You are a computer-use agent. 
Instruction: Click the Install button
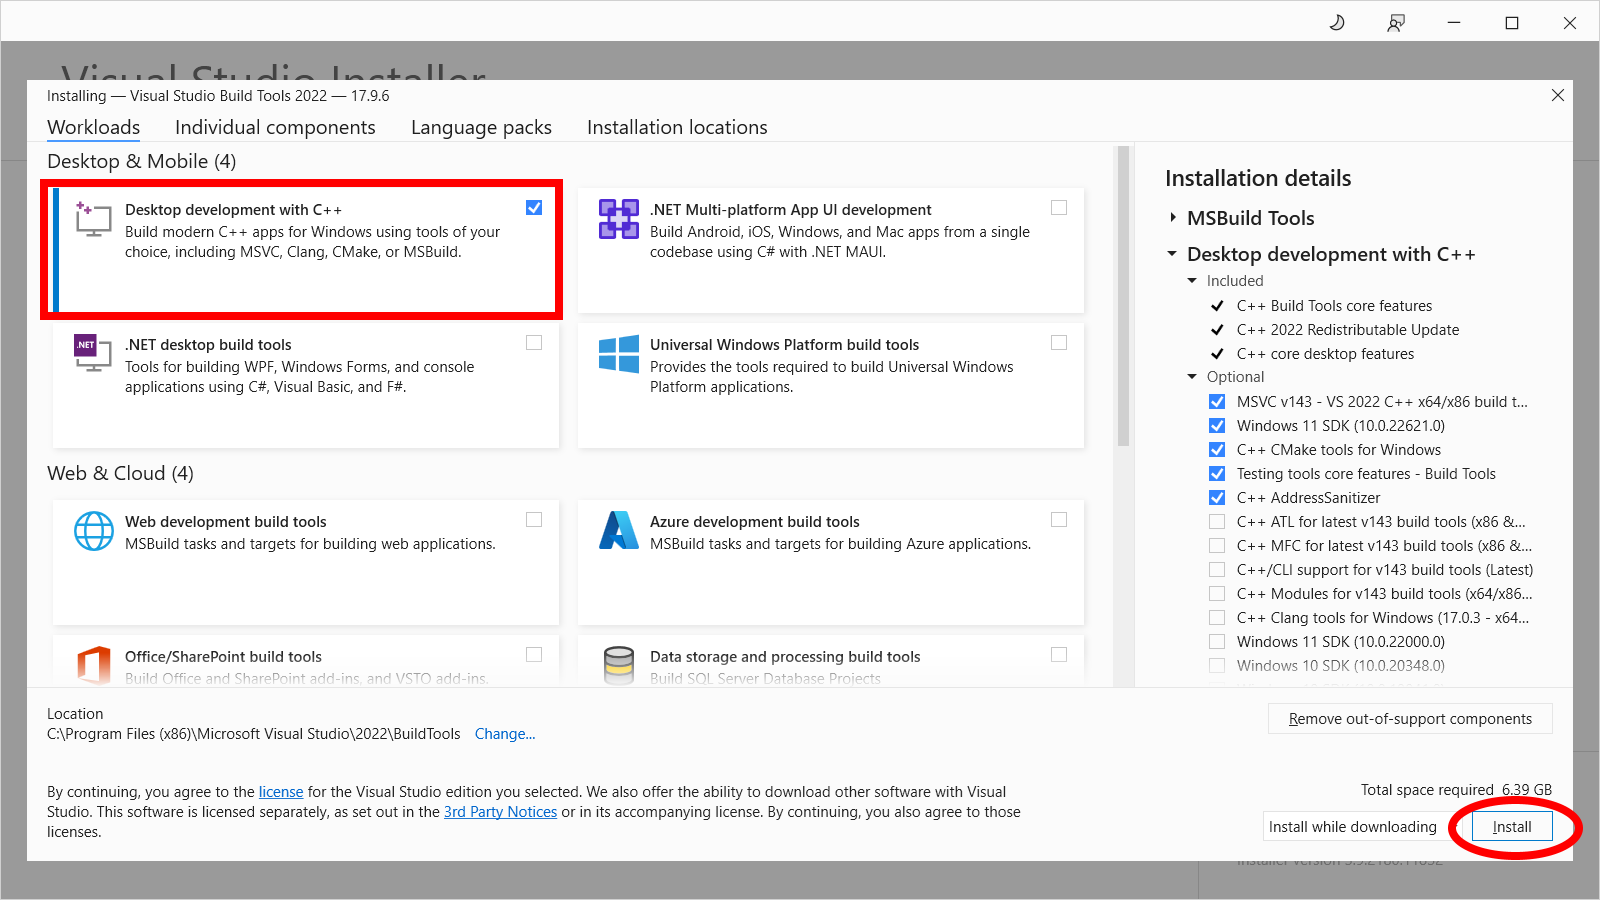pyautogui.click(x=1512, y=827)
